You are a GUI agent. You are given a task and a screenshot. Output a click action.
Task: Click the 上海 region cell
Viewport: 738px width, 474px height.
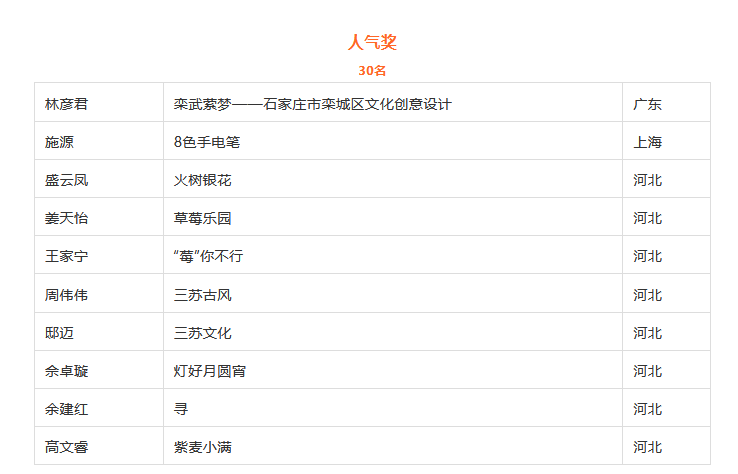pos(648,142)
